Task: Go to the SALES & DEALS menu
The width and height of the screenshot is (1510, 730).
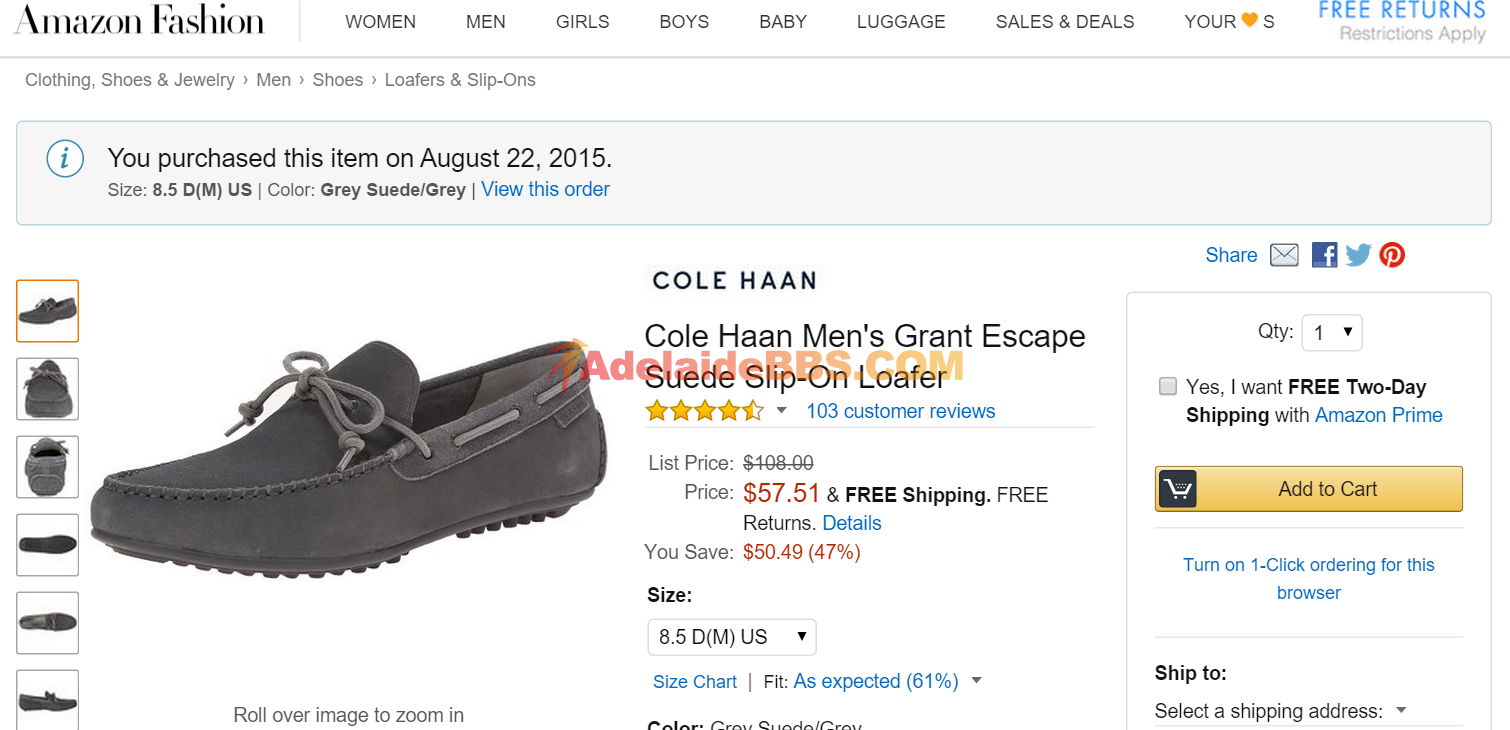Action: (1065, 22)
